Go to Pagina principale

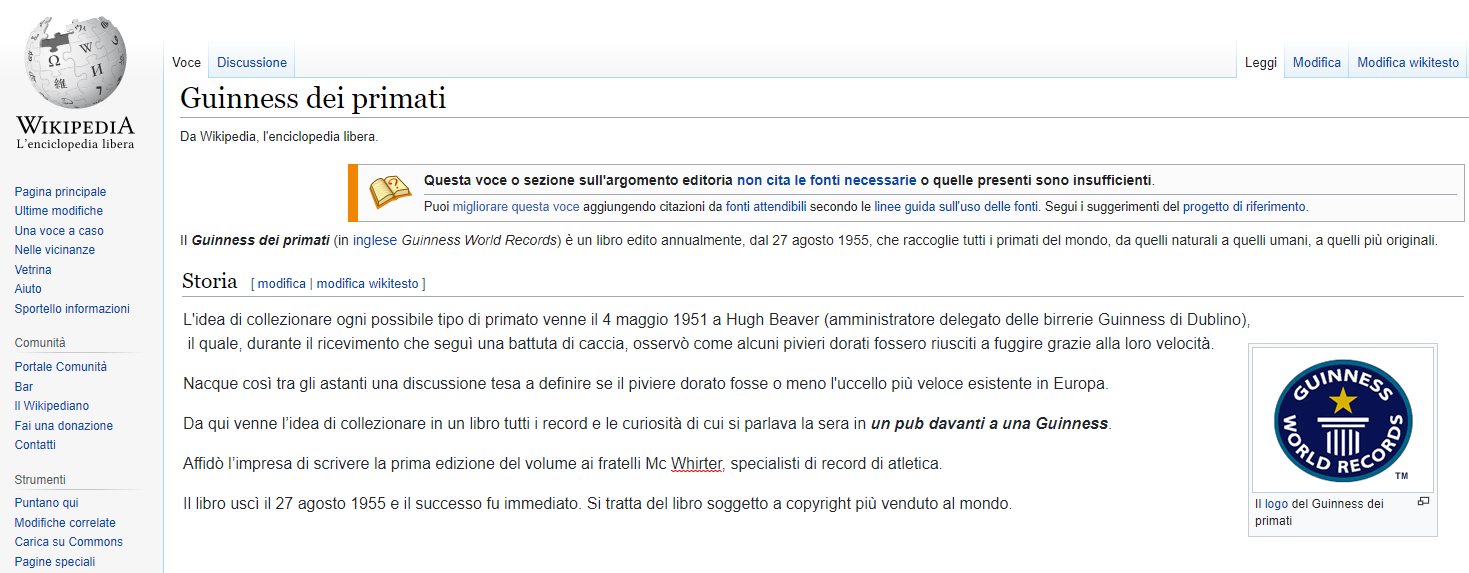(60, 192)
